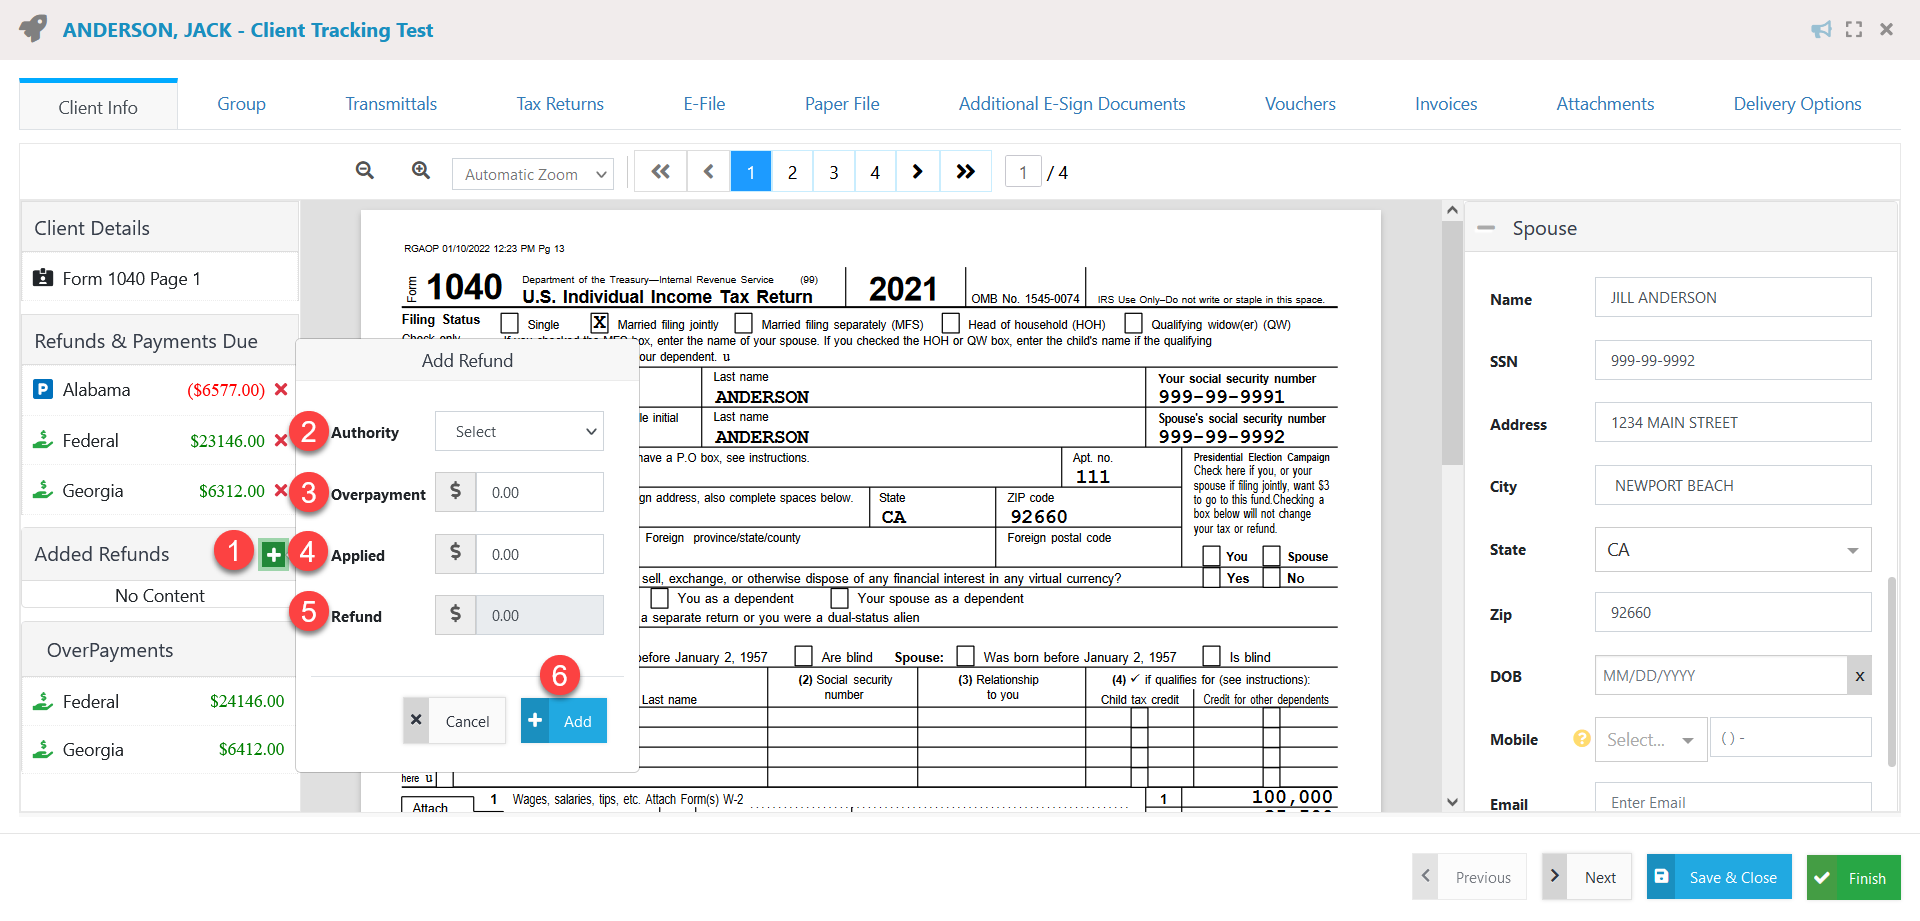Click the Overpayment amount field
Image resolution: width=1920 pixels, height=921 pixels.
[x=540, y=493]
